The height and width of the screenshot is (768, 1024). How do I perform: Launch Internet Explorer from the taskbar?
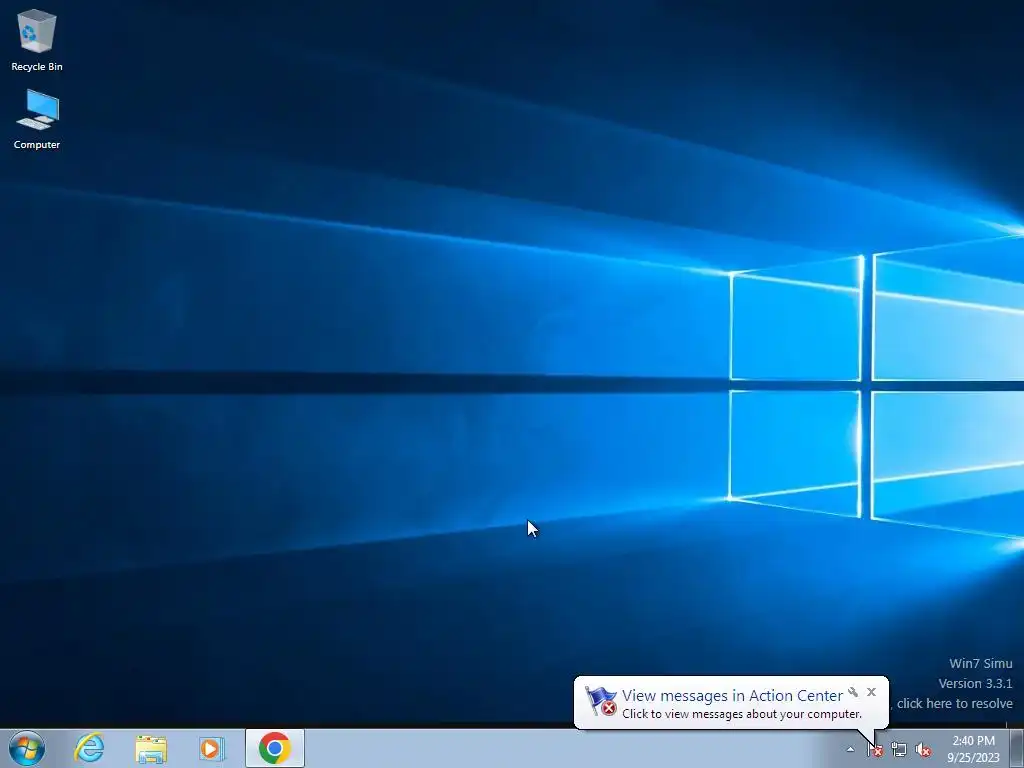tap(89, 748)
